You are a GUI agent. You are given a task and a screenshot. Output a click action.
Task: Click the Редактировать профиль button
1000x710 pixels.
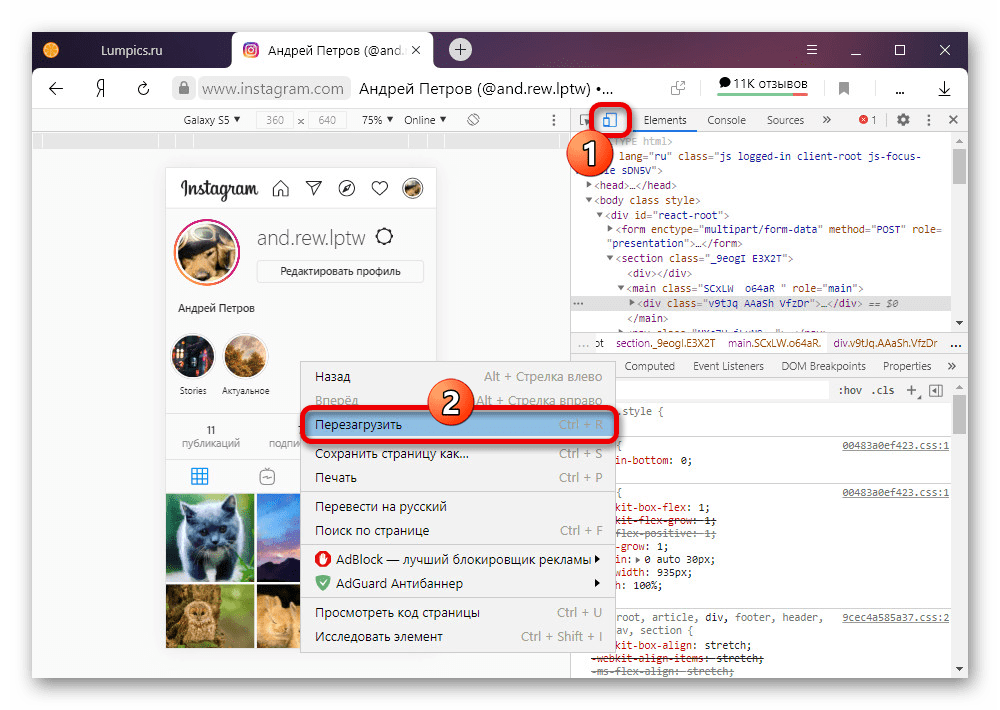[340, 271]
